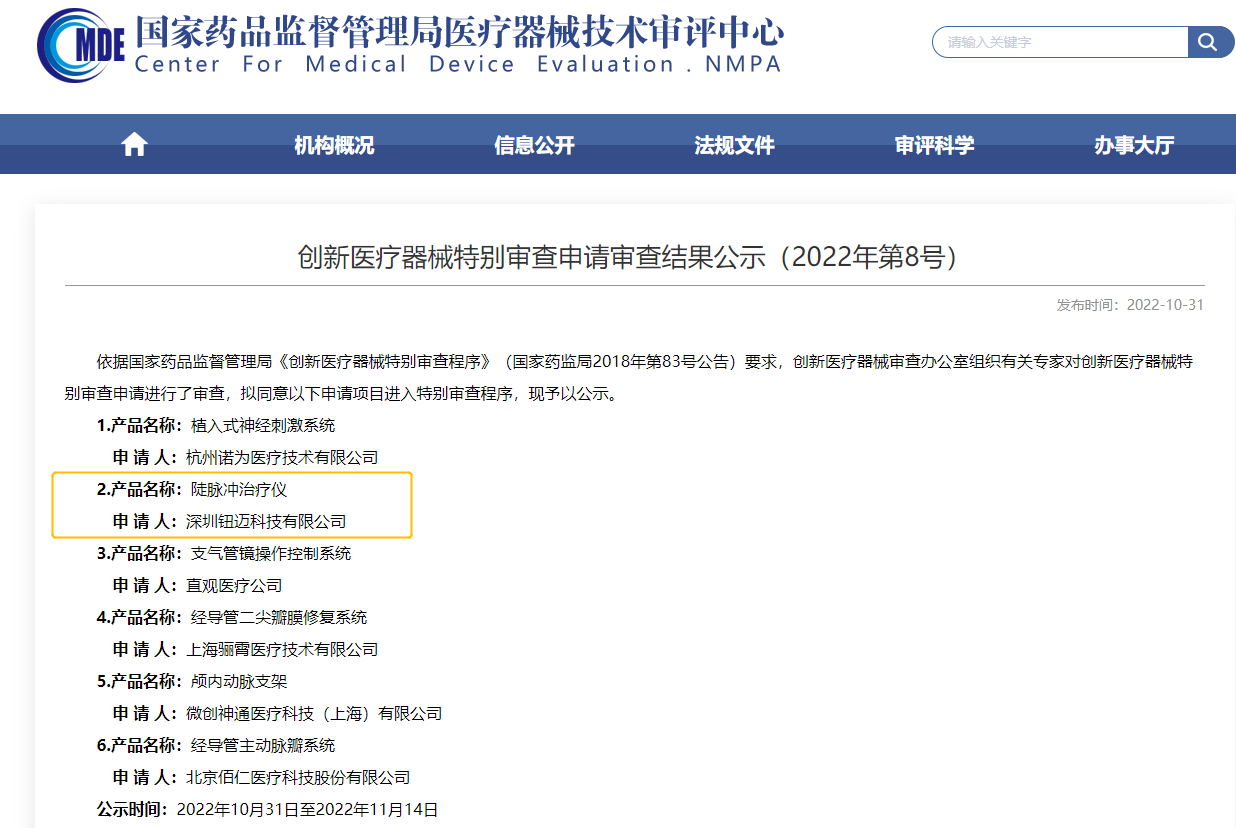This screenshot has height=828, width=1236.
Task: Click product name 经导管二尖瓣膜修复系统
Action: point(279,618)
